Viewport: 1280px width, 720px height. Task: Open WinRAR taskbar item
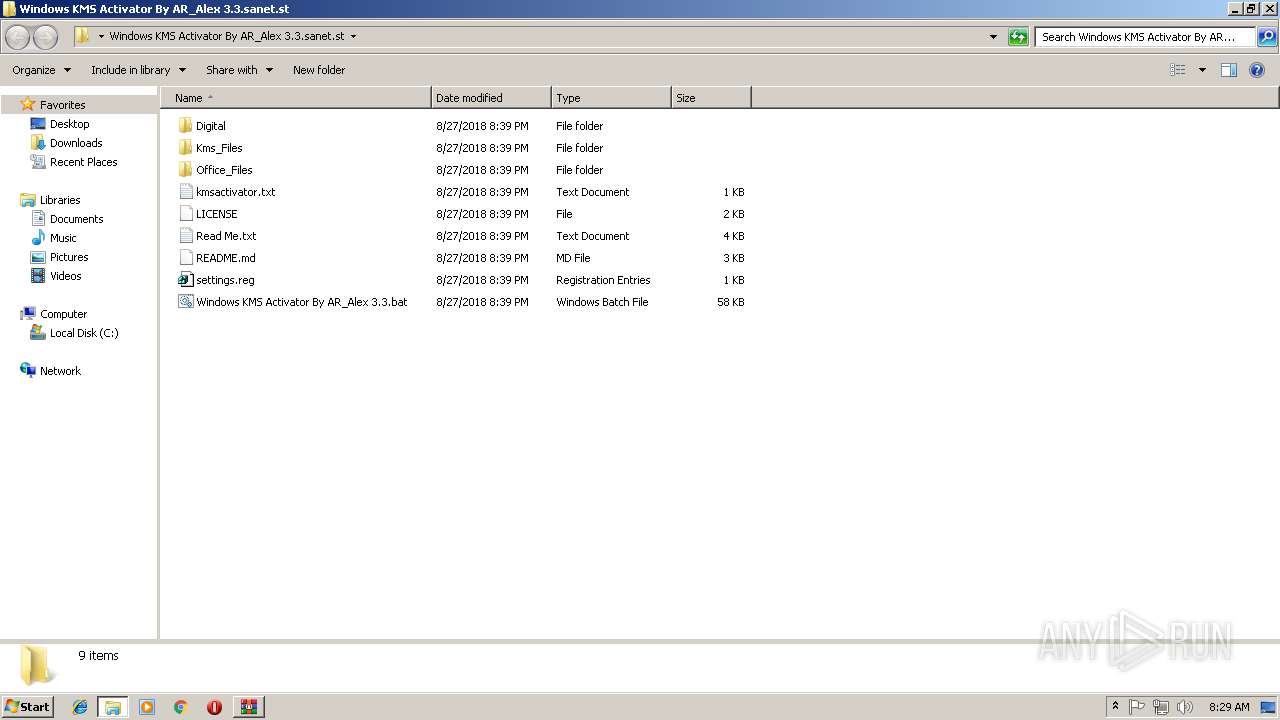[248, 707]
